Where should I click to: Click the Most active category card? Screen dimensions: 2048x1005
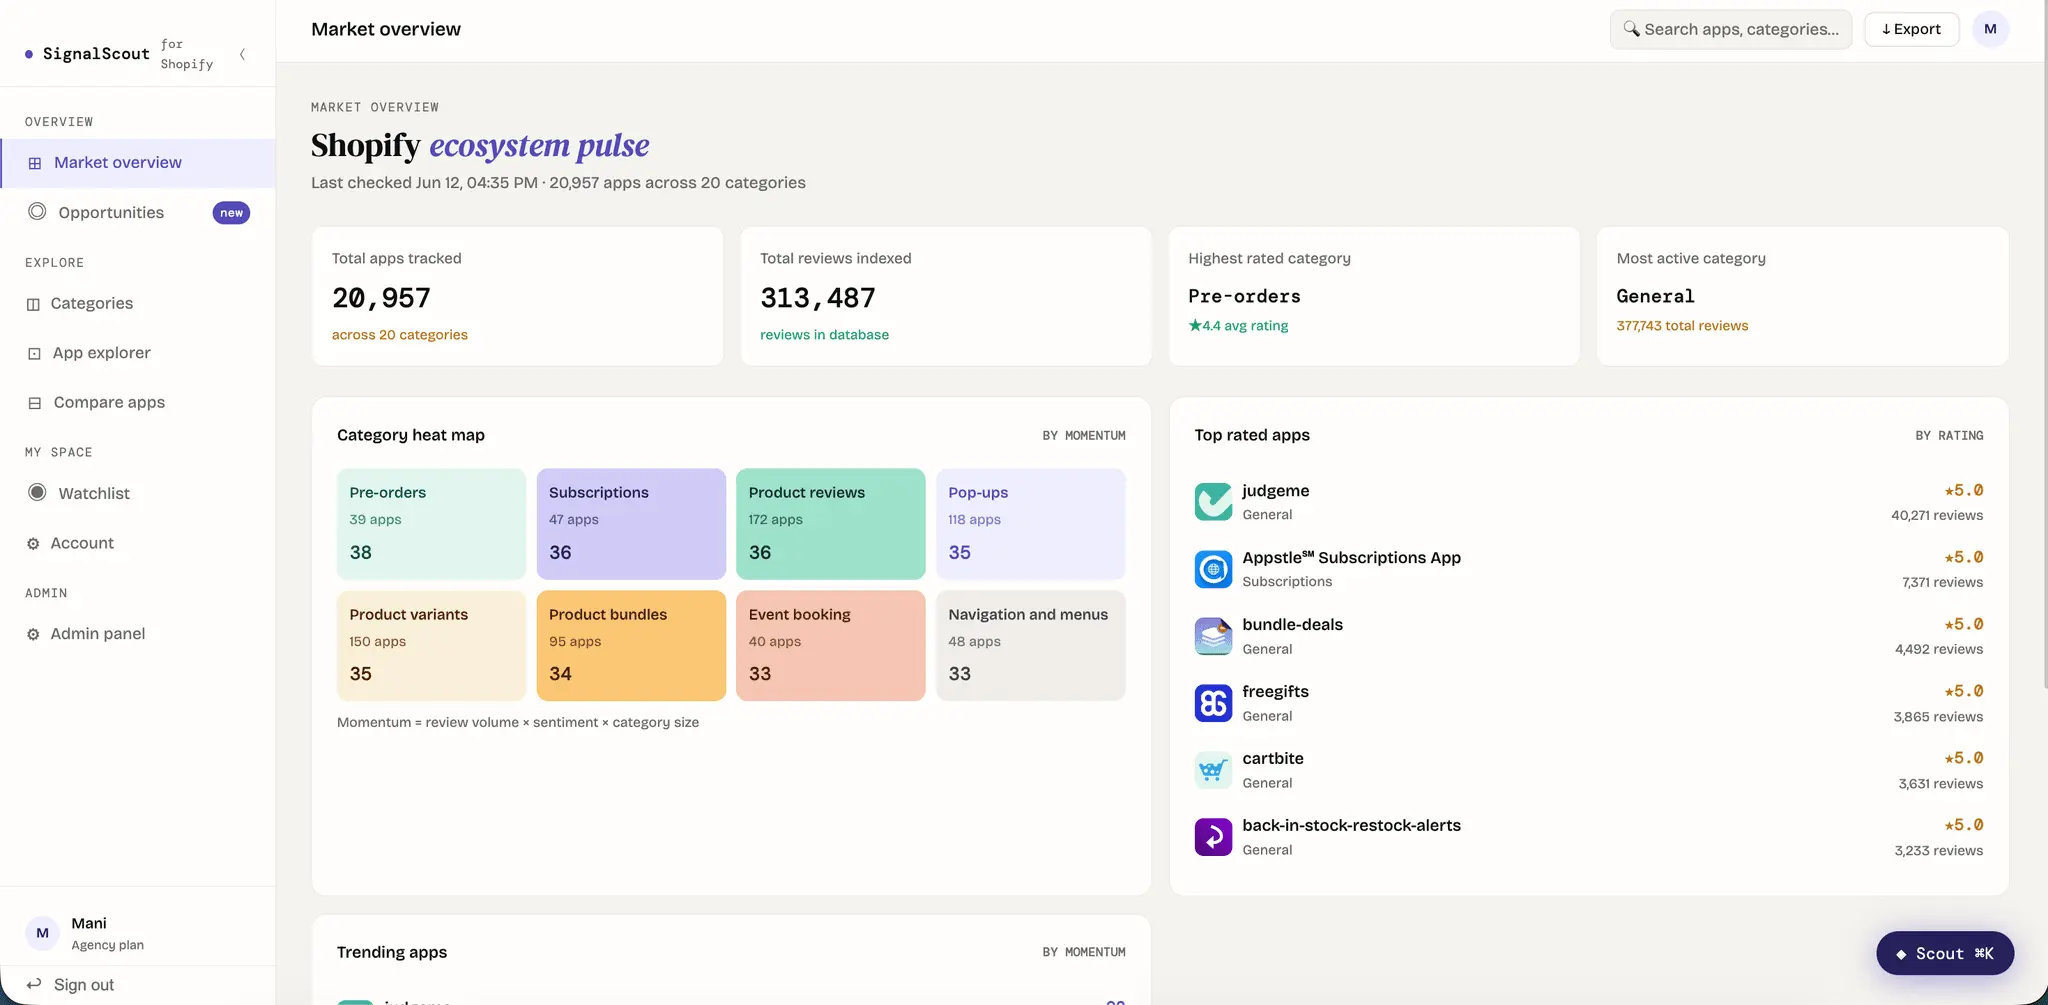[x=1802, y=296]
